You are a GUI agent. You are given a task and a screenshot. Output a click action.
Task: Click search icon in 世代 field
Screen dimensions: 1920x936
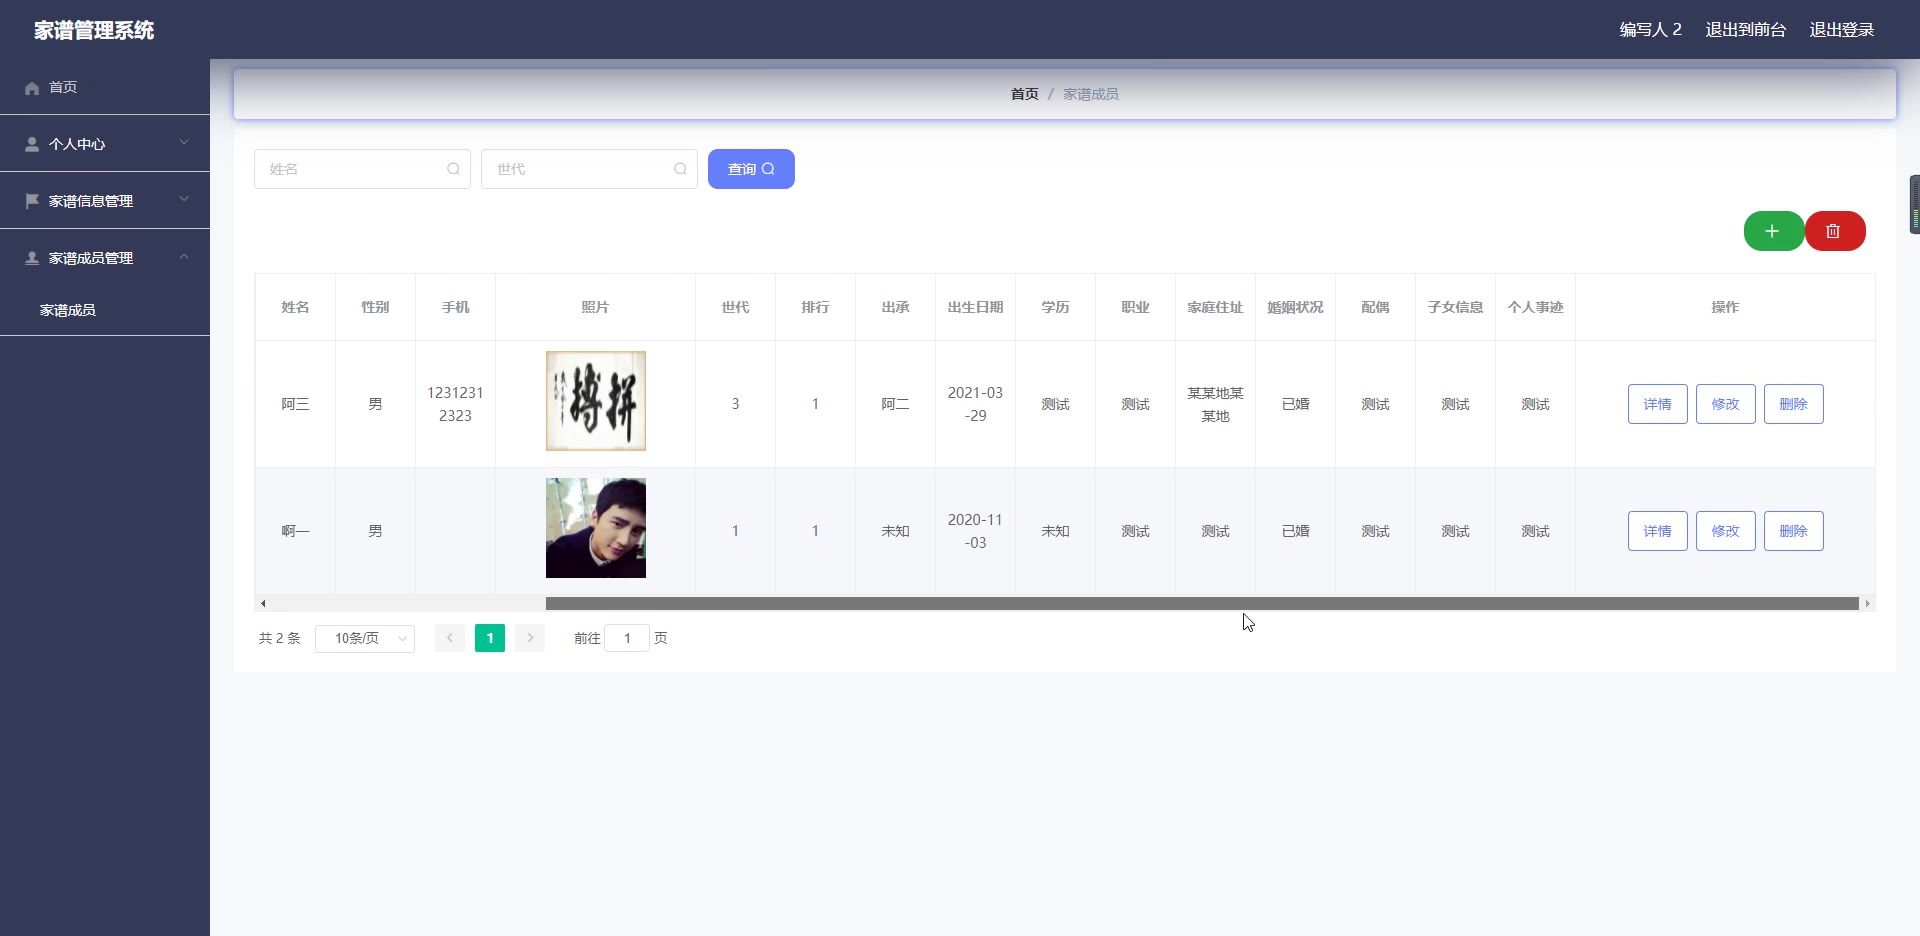point(680,169)
